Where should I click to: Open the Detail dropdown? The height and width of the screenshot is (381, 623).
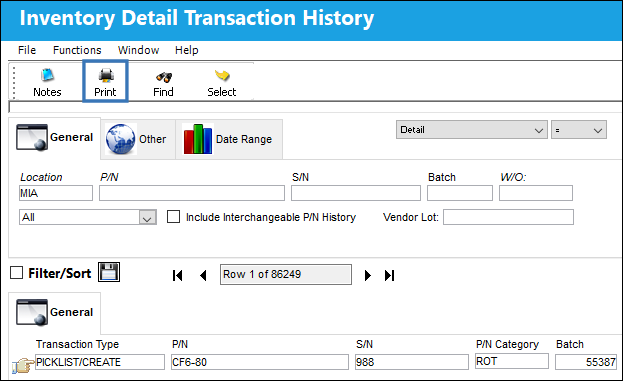(472, 130)
